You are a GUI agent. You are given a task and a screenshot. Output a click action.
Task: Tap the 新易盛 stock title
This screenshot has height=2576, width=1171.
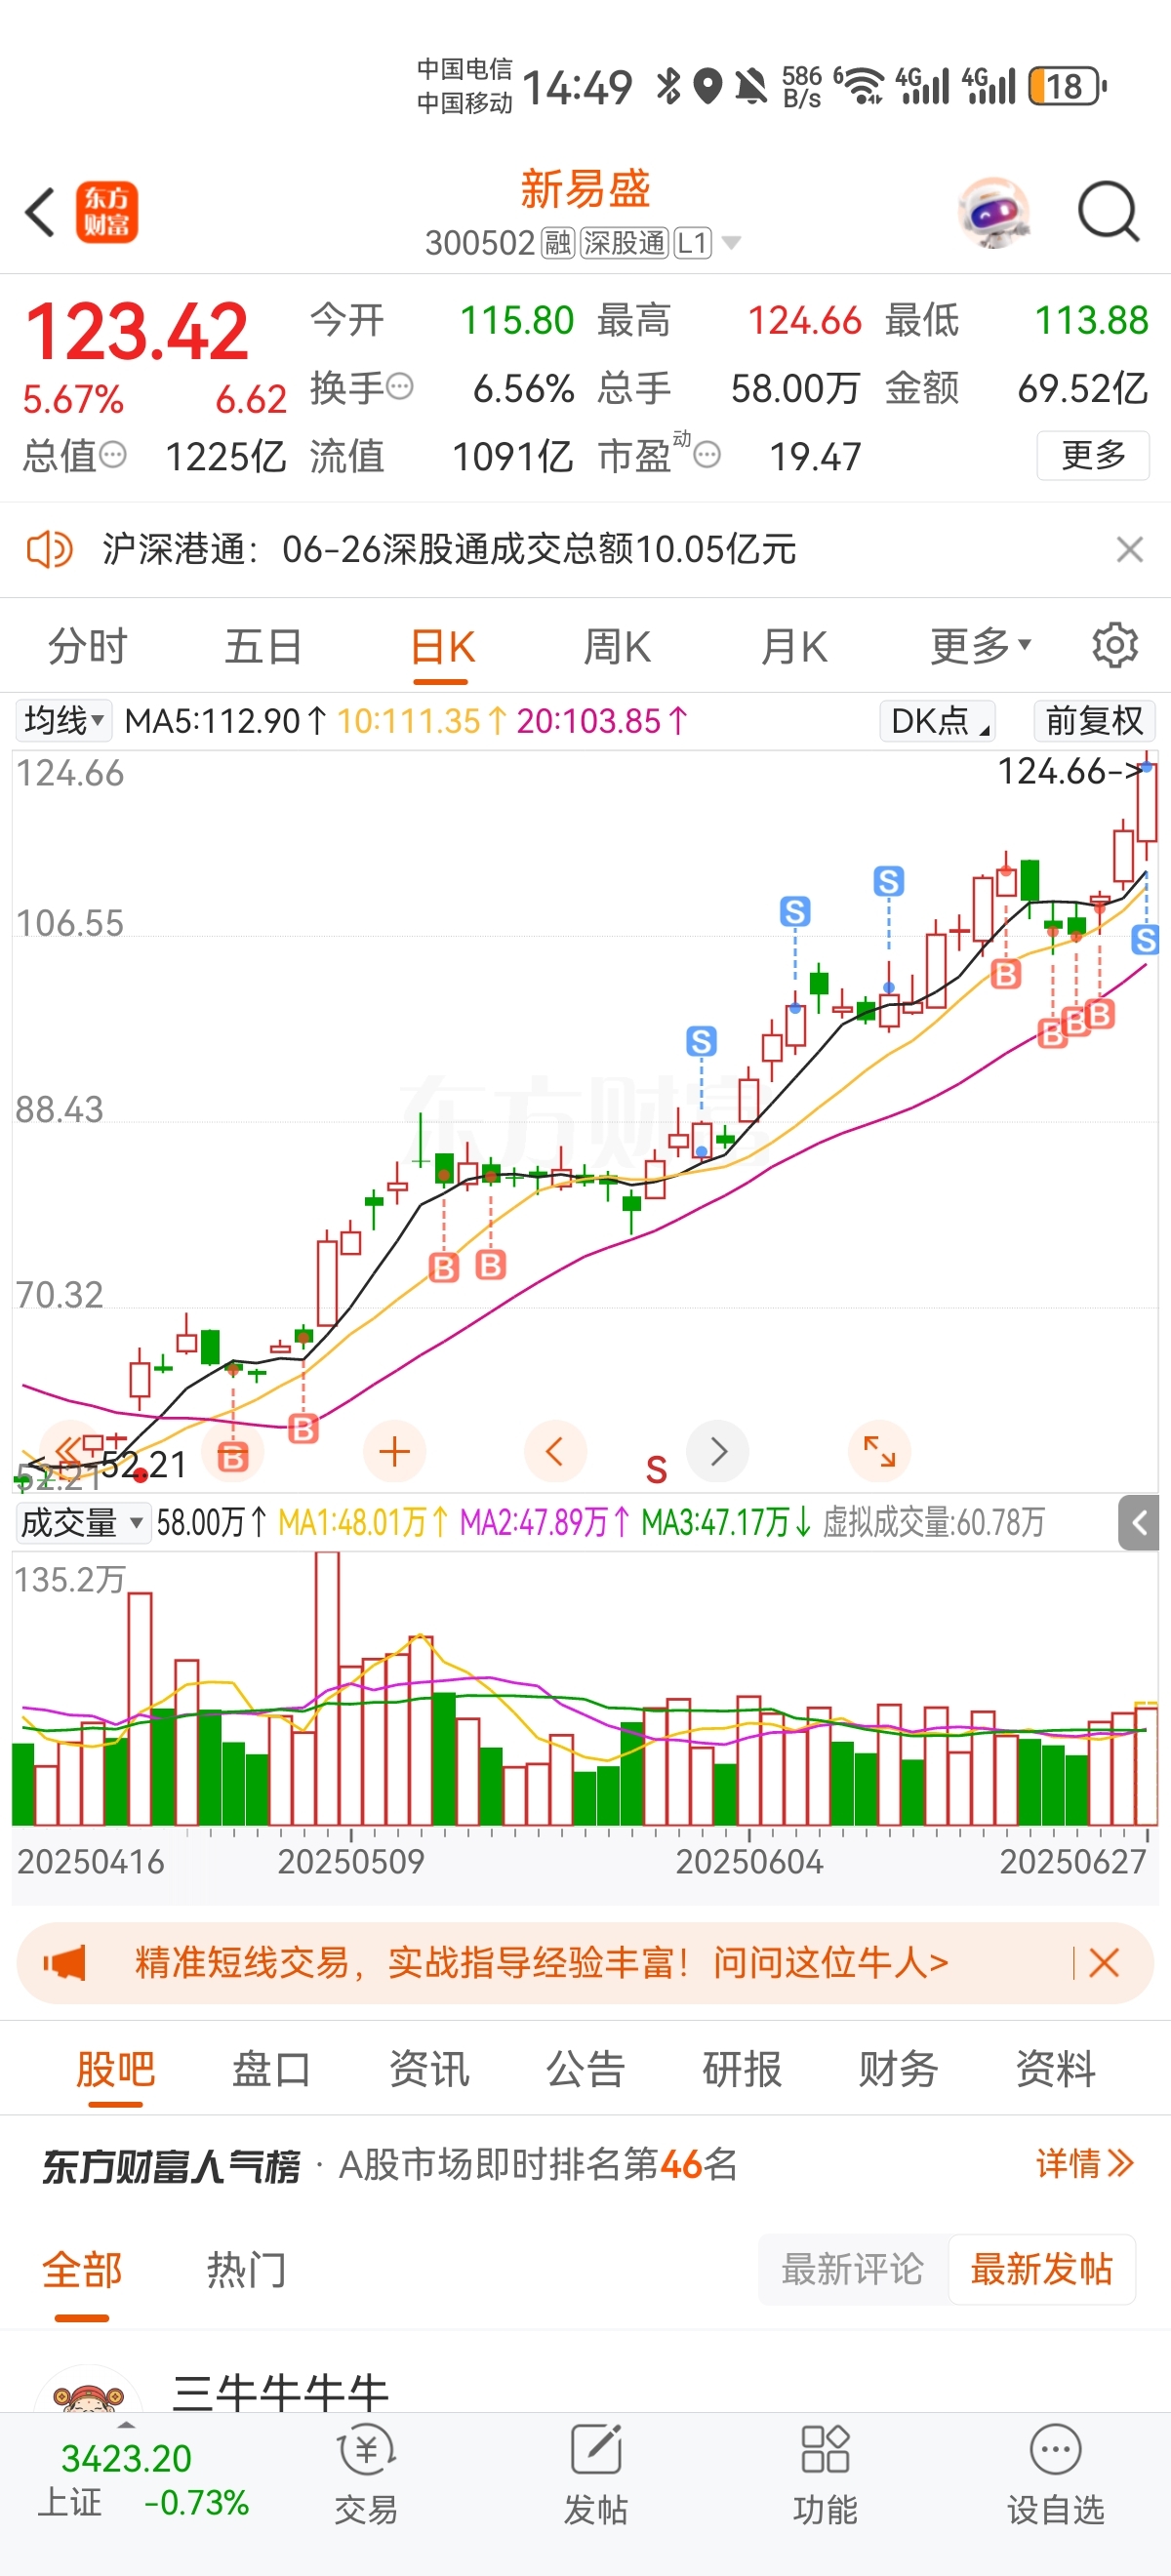point(585,188)
